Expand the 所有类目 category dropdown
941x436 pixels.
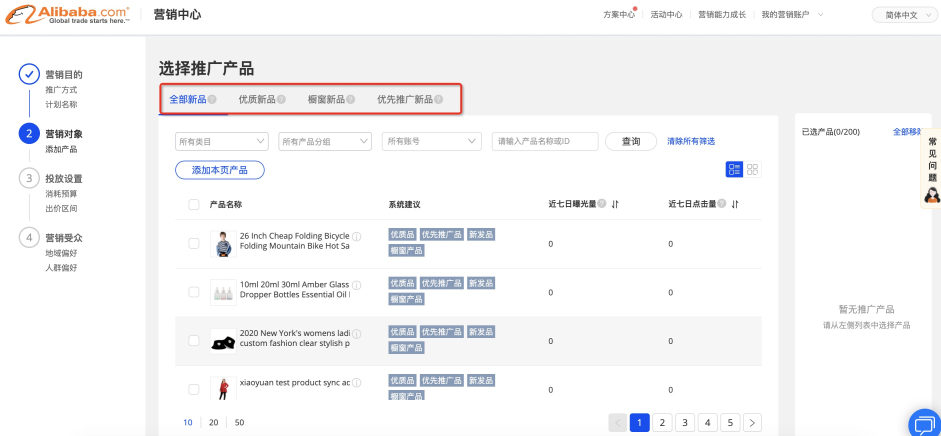pyautogui.click(x=222, y=142)
